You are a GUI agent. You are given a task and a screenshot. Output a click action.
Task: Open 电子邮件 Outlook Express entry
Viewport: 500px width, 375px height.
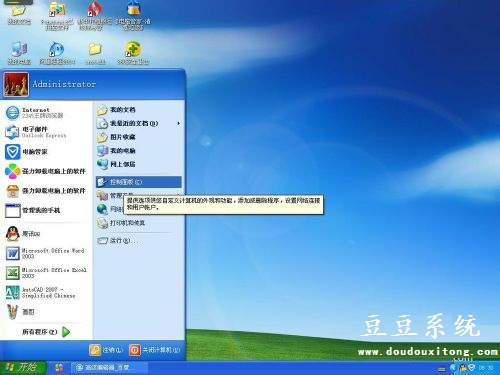46,132
